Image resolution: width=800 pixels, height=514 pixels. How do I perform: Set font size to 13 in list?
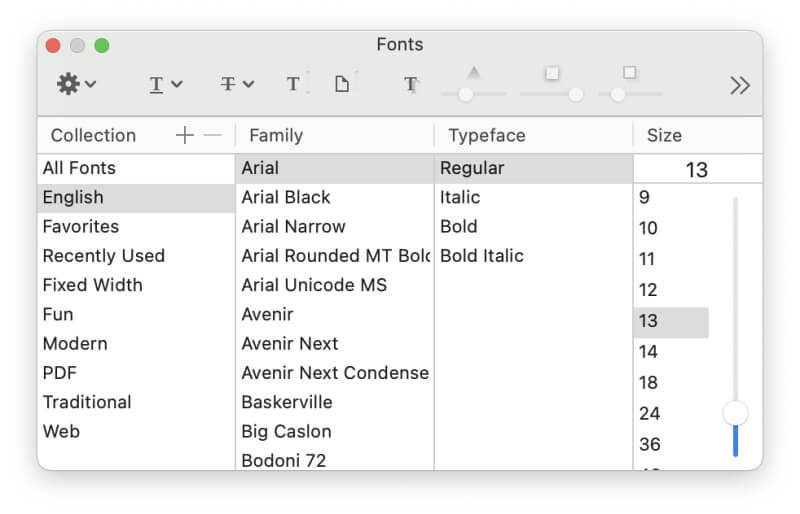[671, 321]
